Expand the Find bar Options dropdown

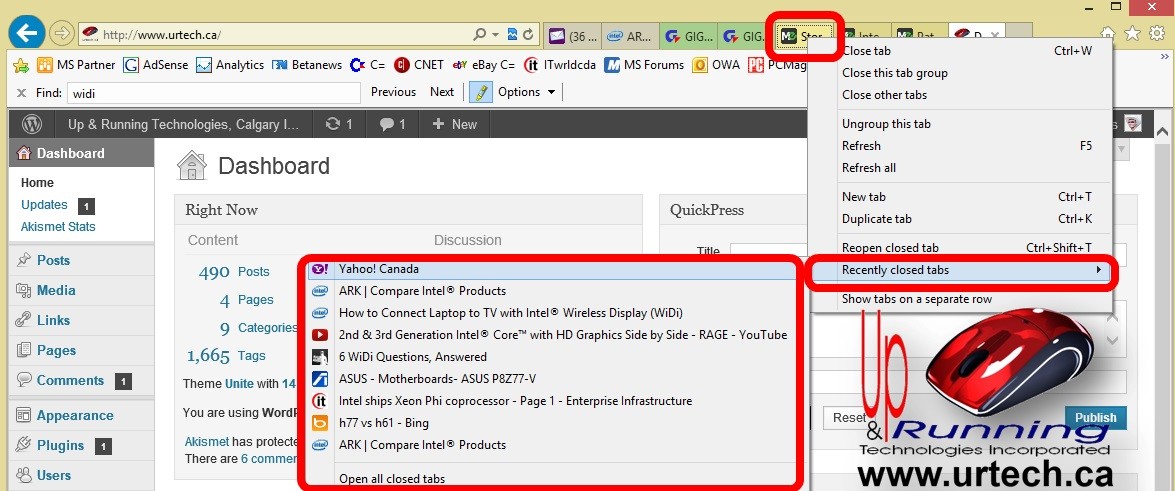point(526,92)
